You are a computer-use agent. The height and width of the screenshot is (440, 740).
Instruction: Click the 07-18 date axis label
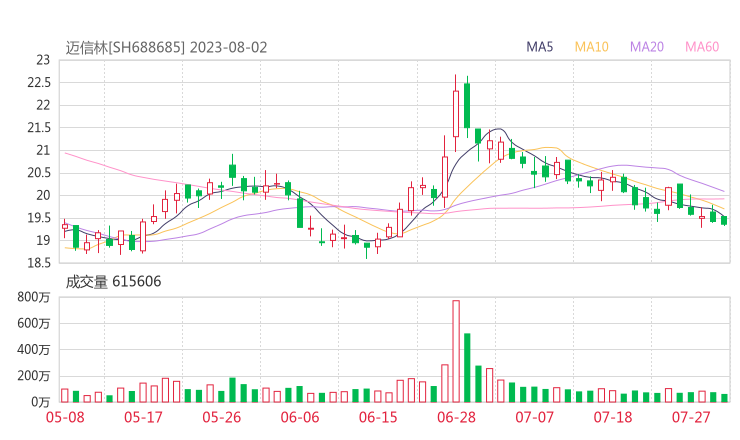pyautogui.click(x=613, y=417)
